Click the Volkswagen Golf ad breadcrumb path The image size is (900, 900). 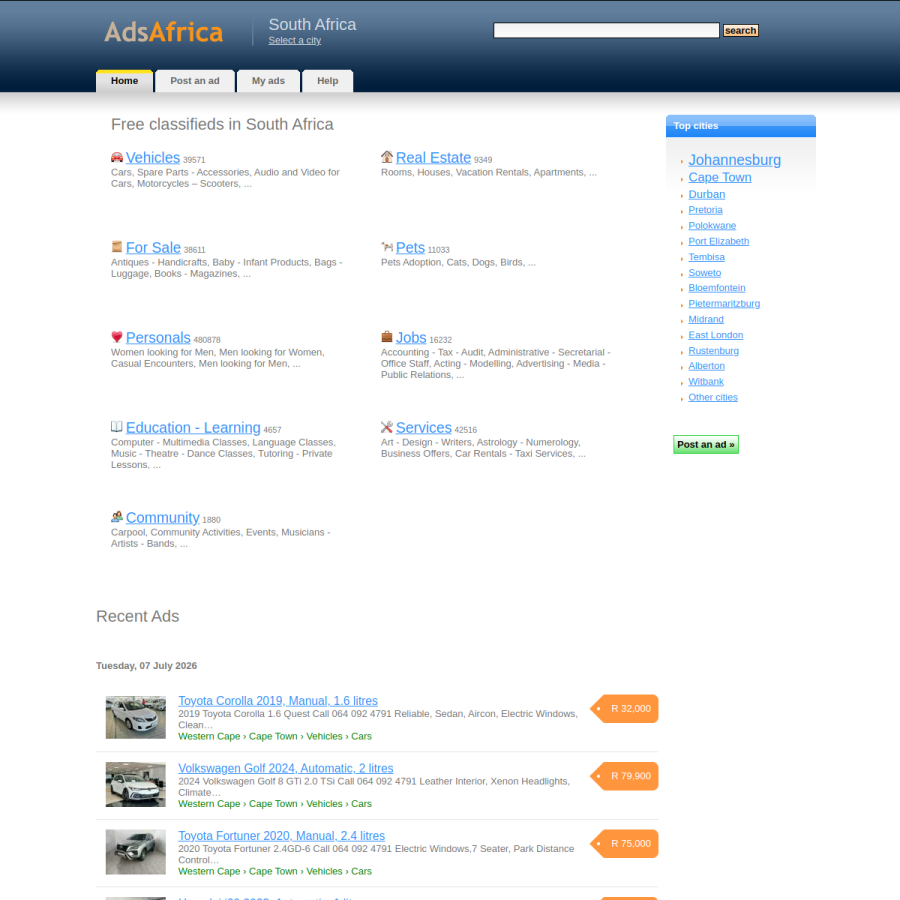[x=275, y=804]
